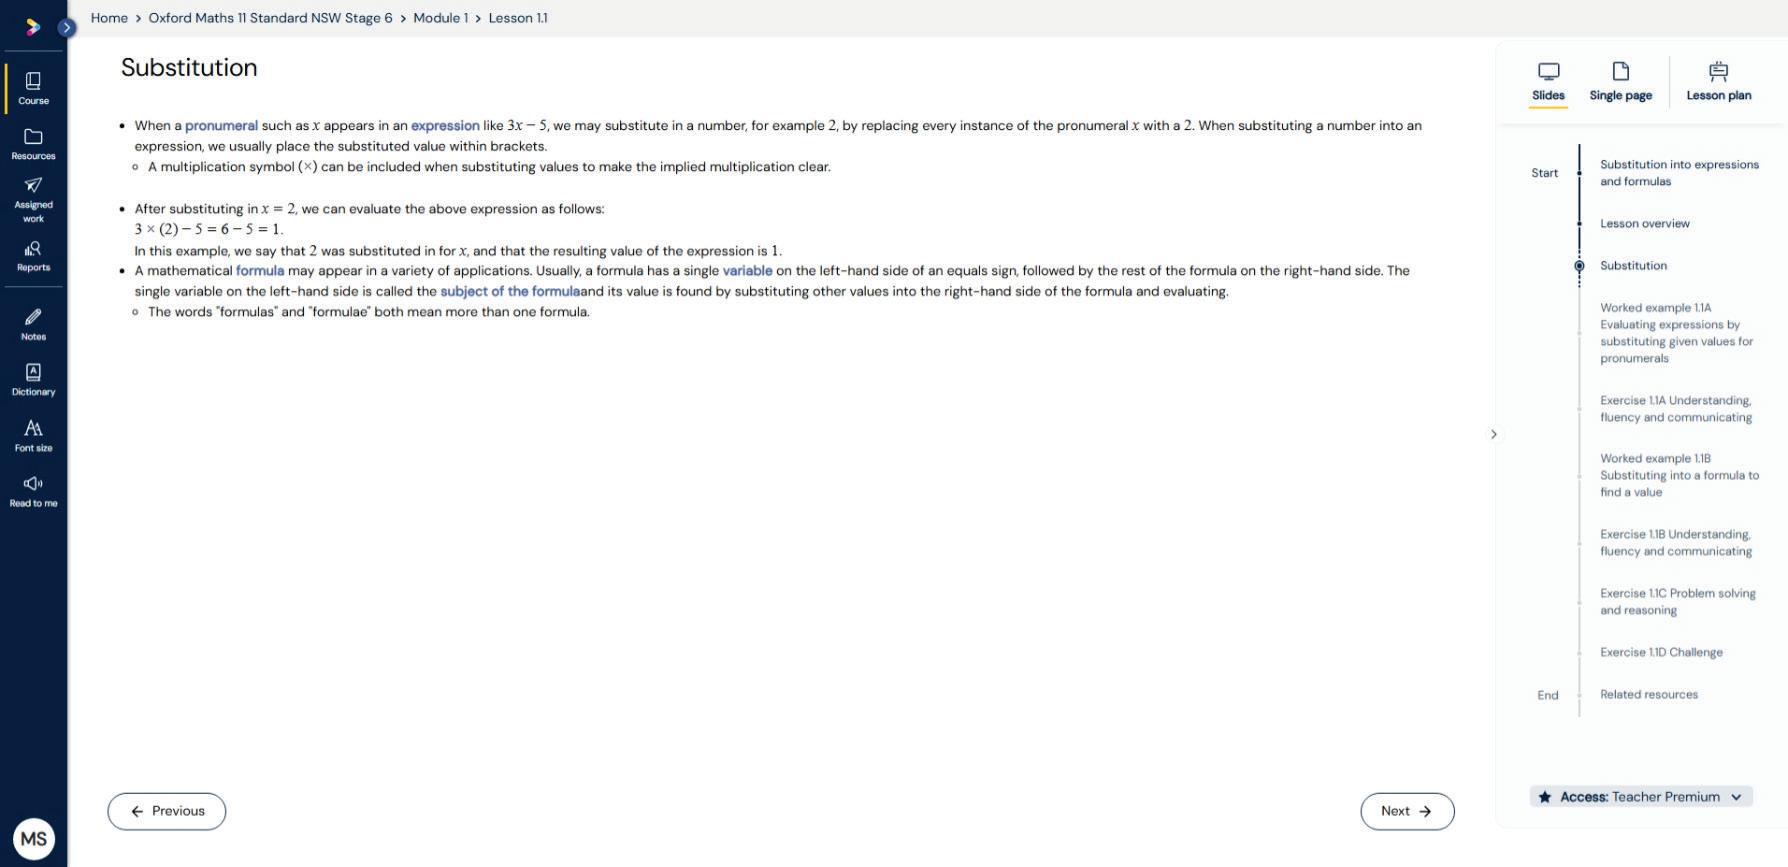Open the Dictionary tool
This screenshot has width=1788, height=867.
33,380
